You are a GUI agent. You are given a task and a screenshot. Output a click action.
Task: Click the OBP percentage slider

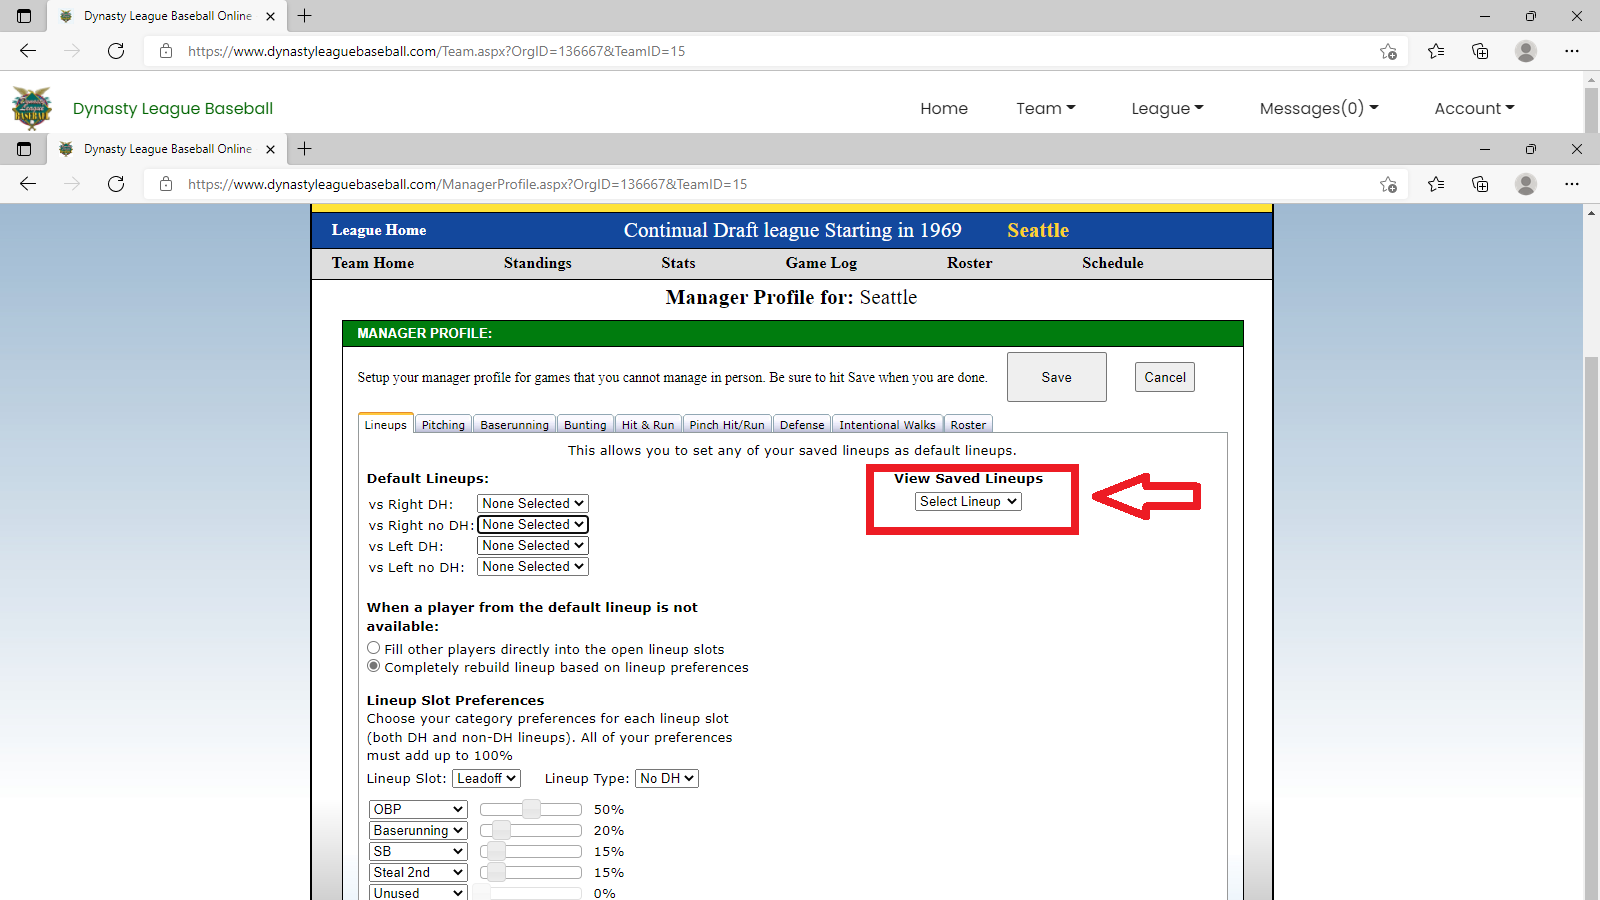click(531, 809)
